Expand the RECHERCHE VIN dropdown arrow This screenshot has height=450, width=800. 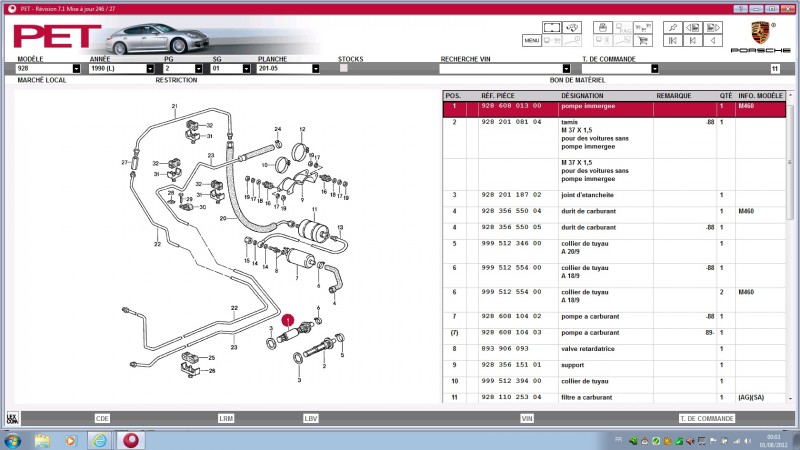[566, 68]
